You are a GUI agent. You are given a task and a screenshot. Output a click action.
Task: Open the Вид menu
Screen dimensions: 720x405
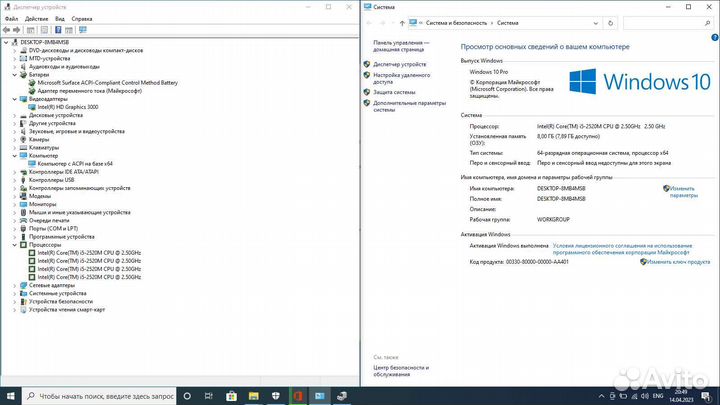[60, 19]
